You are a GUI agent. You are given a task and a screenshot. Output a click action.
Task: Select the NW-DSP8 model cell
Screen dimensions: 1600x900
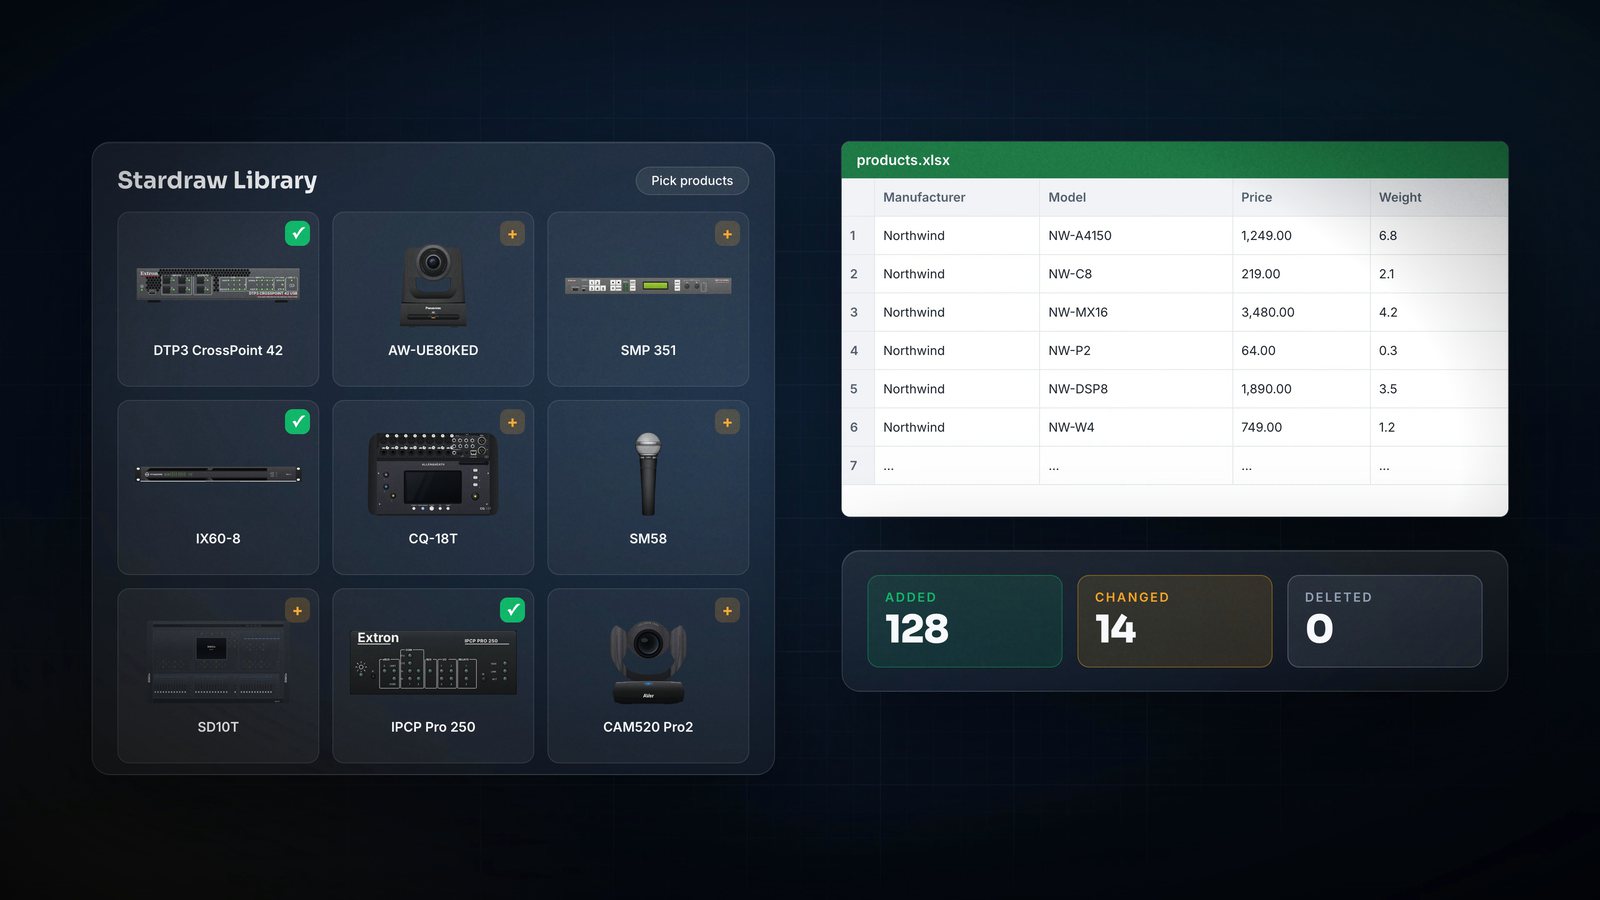click(x=1136, y=389)
